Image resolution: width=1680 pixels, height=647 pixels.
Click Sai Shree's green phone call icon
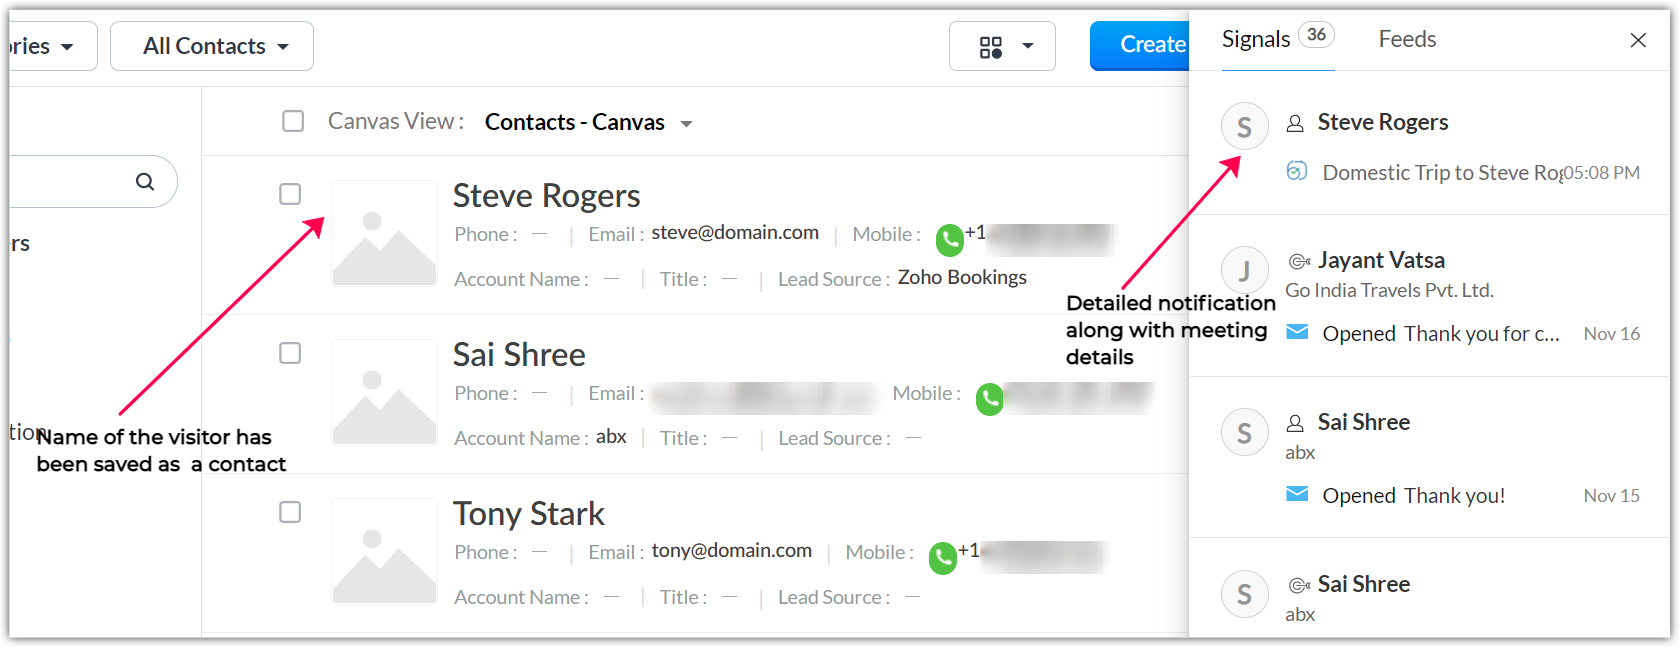pos(989,399)
